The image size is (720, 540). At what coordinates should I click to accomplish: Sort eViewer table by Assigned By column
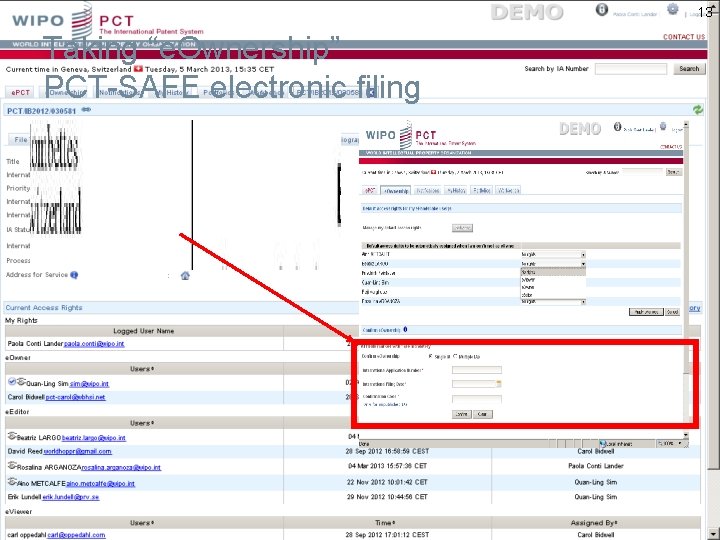pyautogui.click(x=594, y=523)
